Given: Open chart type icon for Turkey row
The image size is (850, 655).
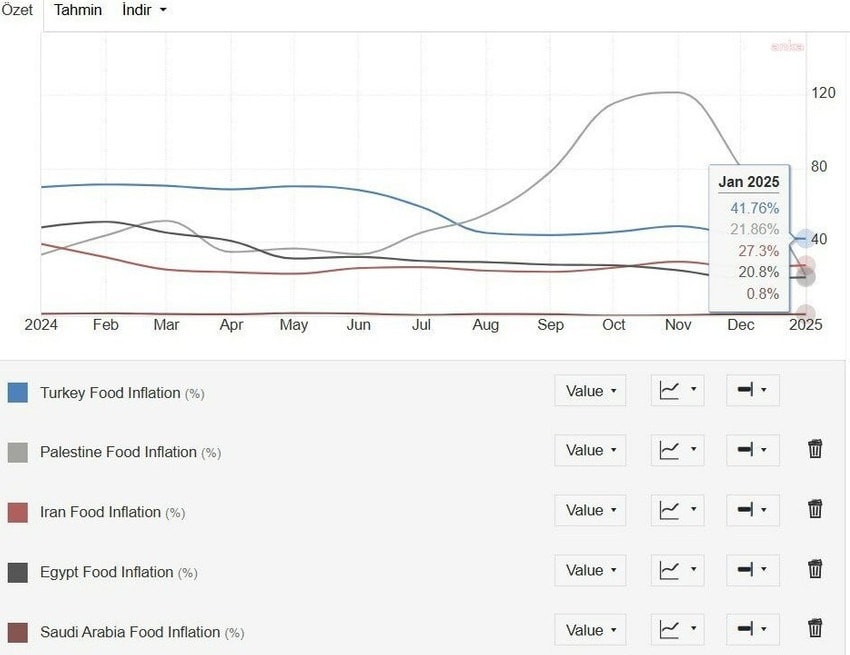Looking at the screenshot, I should [x=677, y=391].
